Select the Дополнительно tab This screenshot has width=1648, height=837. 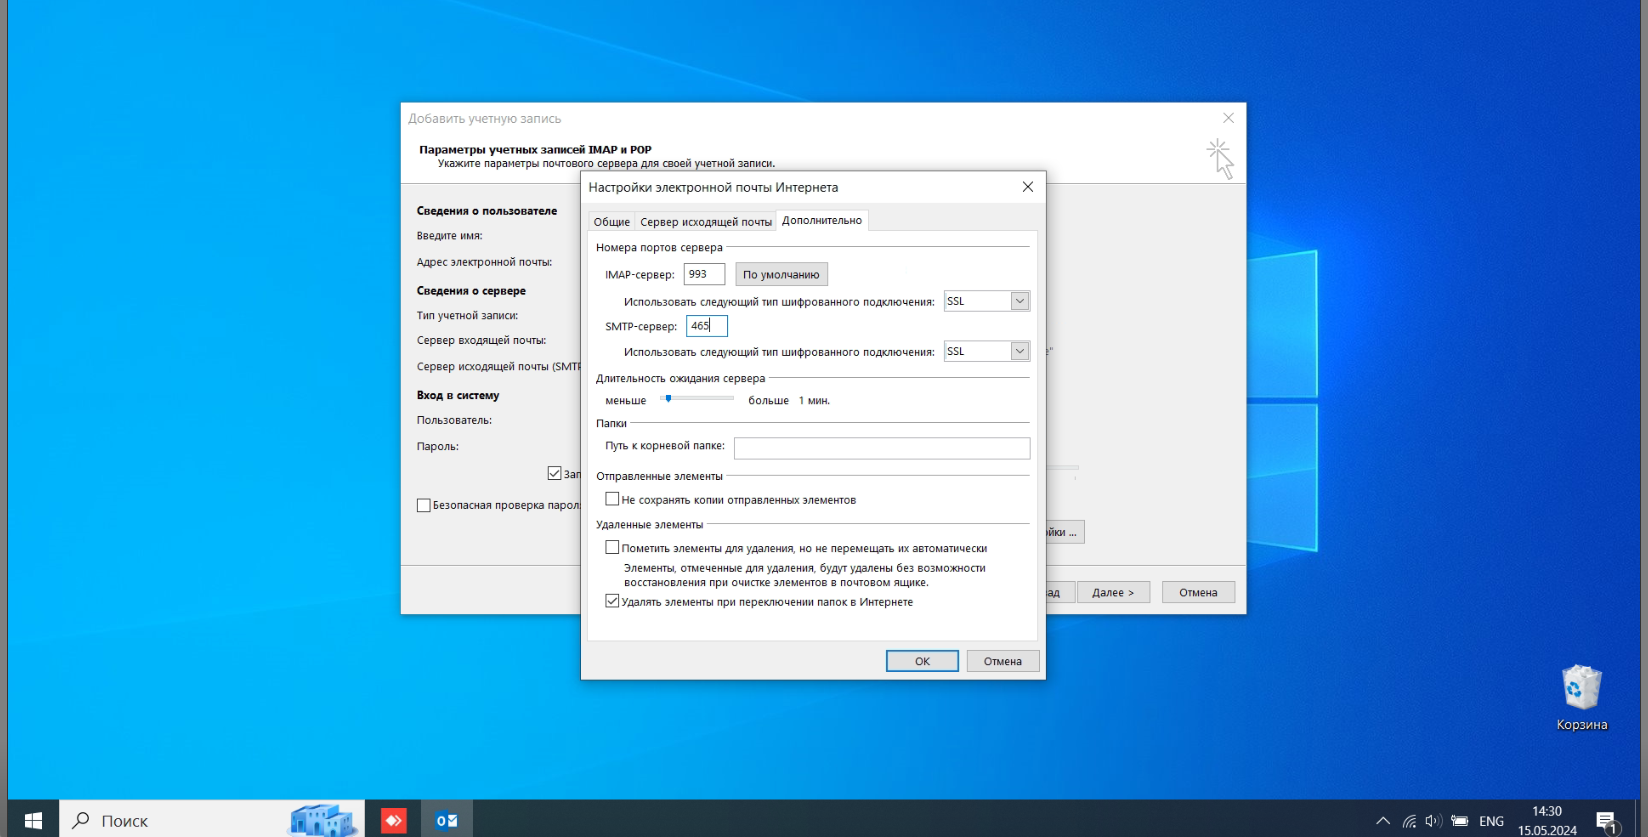click(x=822, y=220)
